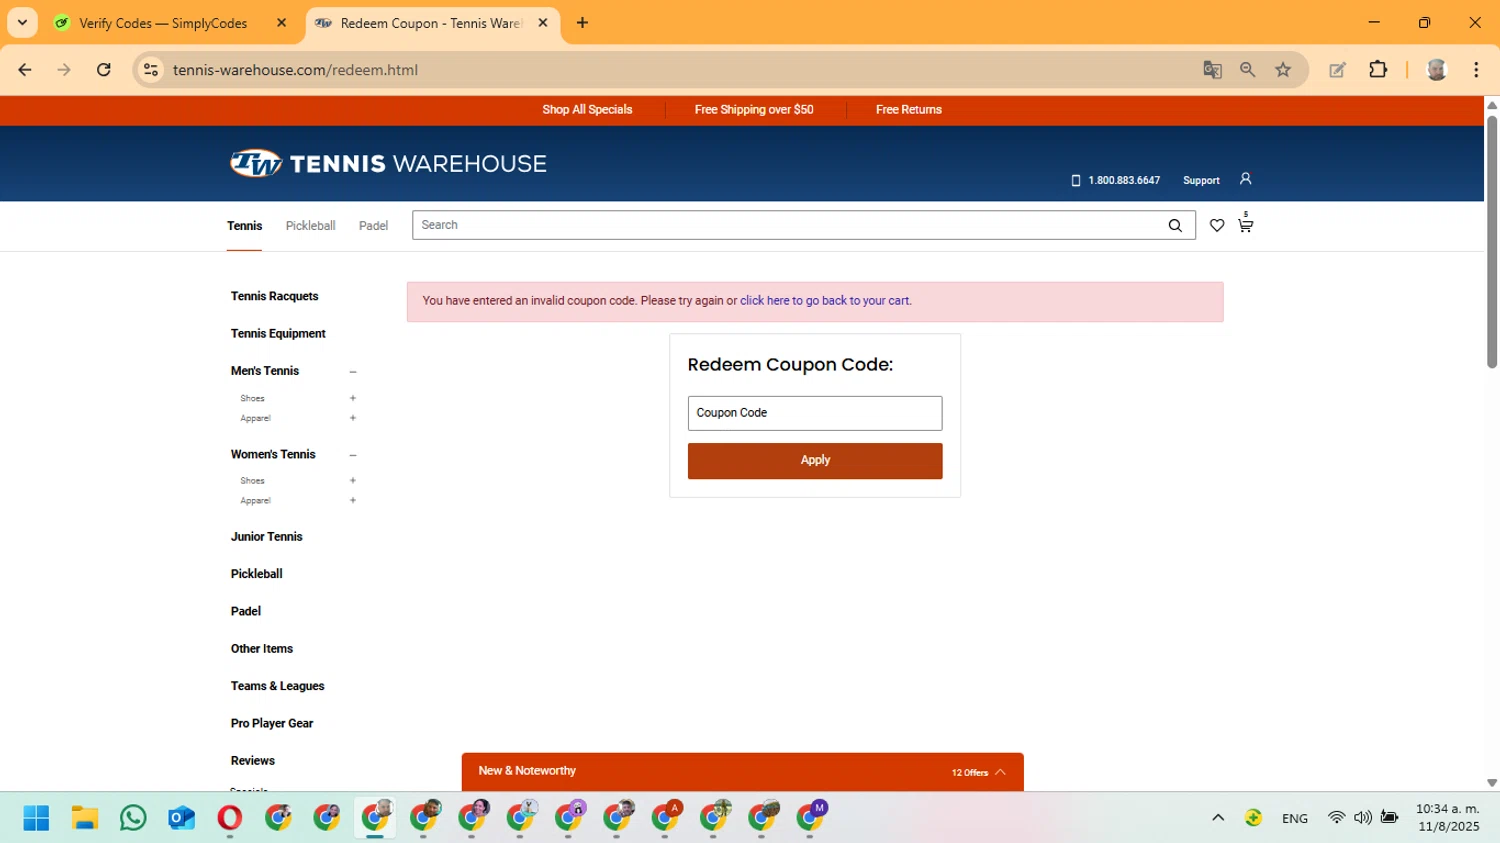
Task: Close the Redeem Coupon tab
Action: [x=543, y=23]
